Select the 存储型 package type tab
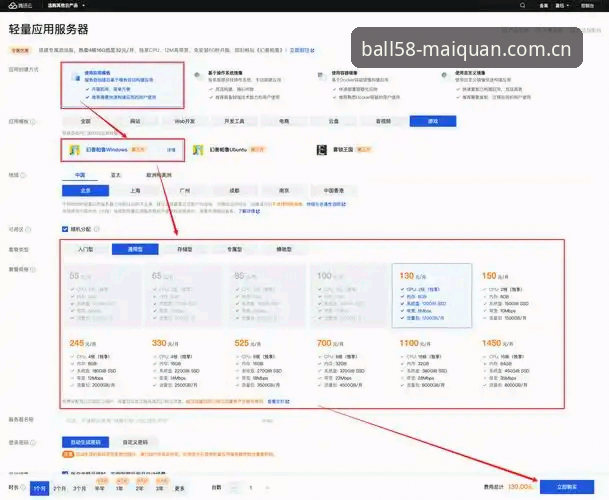 [x=185, y=249]
